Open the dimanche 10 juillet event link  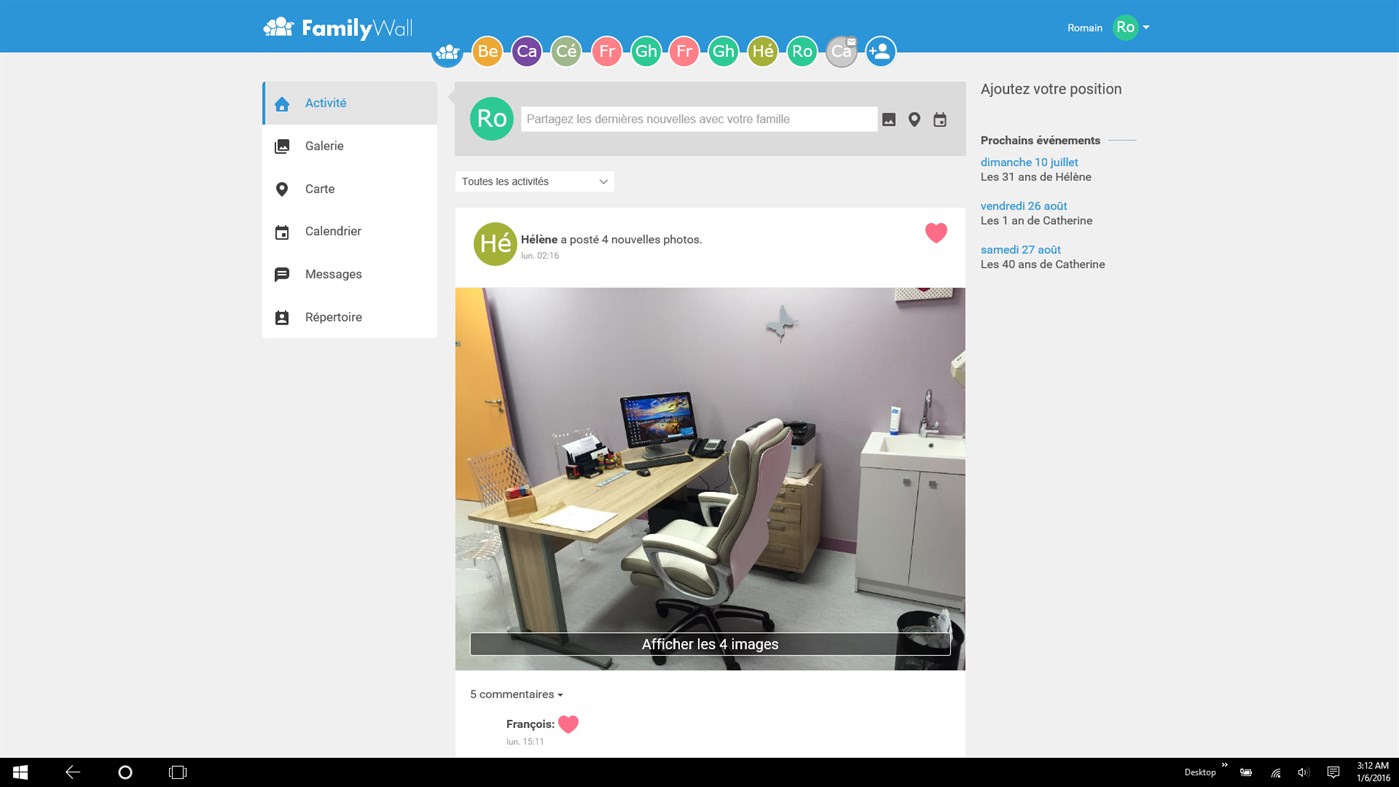click(1028, 161)
